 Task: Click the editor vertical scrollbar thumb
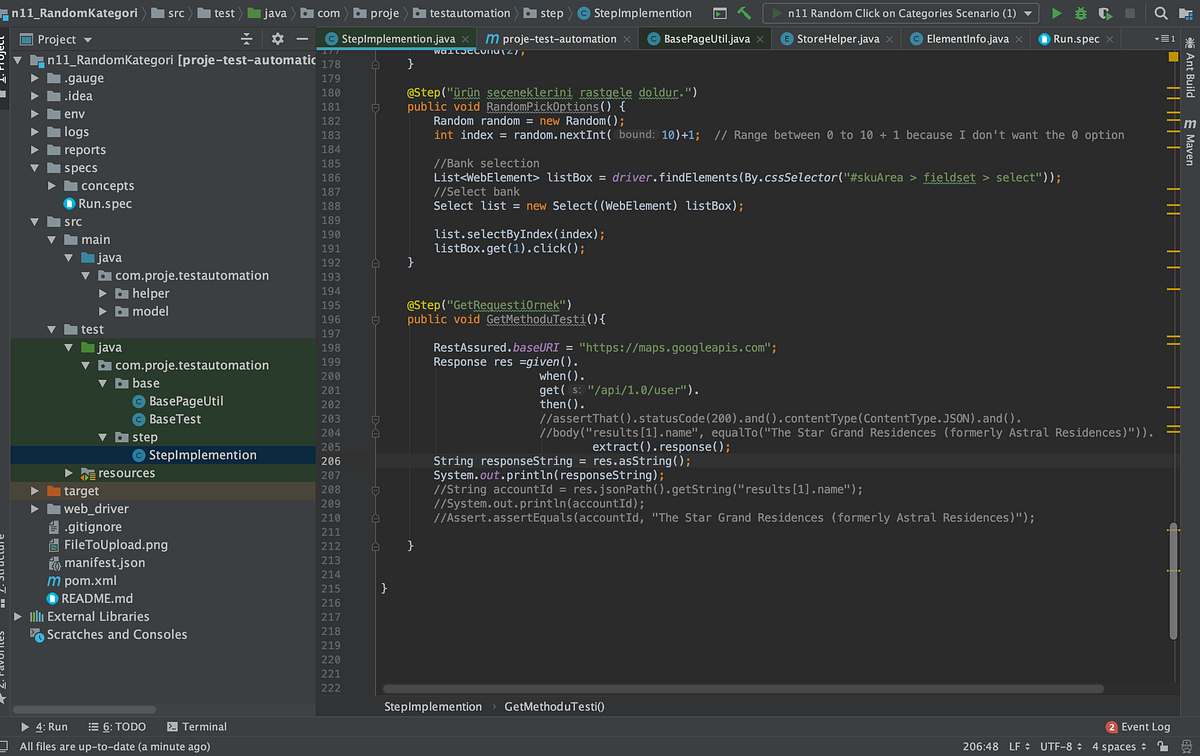tap(1174, 580)
